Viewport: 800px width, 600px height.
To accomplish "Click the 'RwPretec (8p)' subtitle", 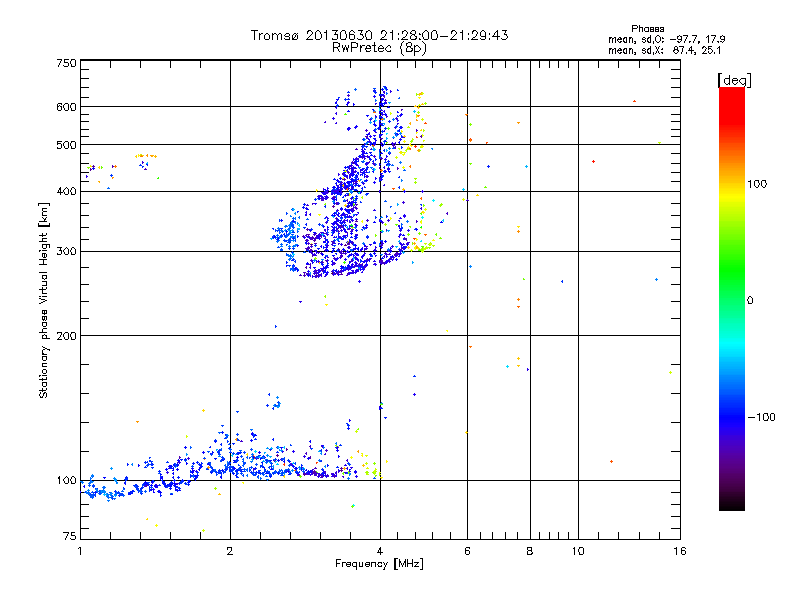I will click(x=379, y=48).
